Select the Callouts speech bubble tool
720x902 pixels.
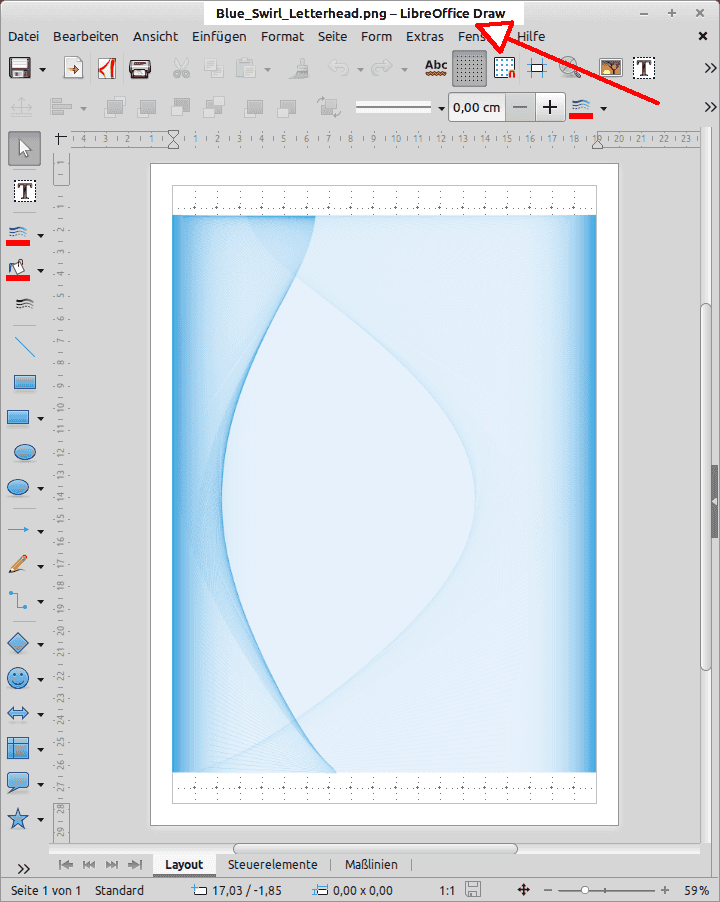(18, 783)
